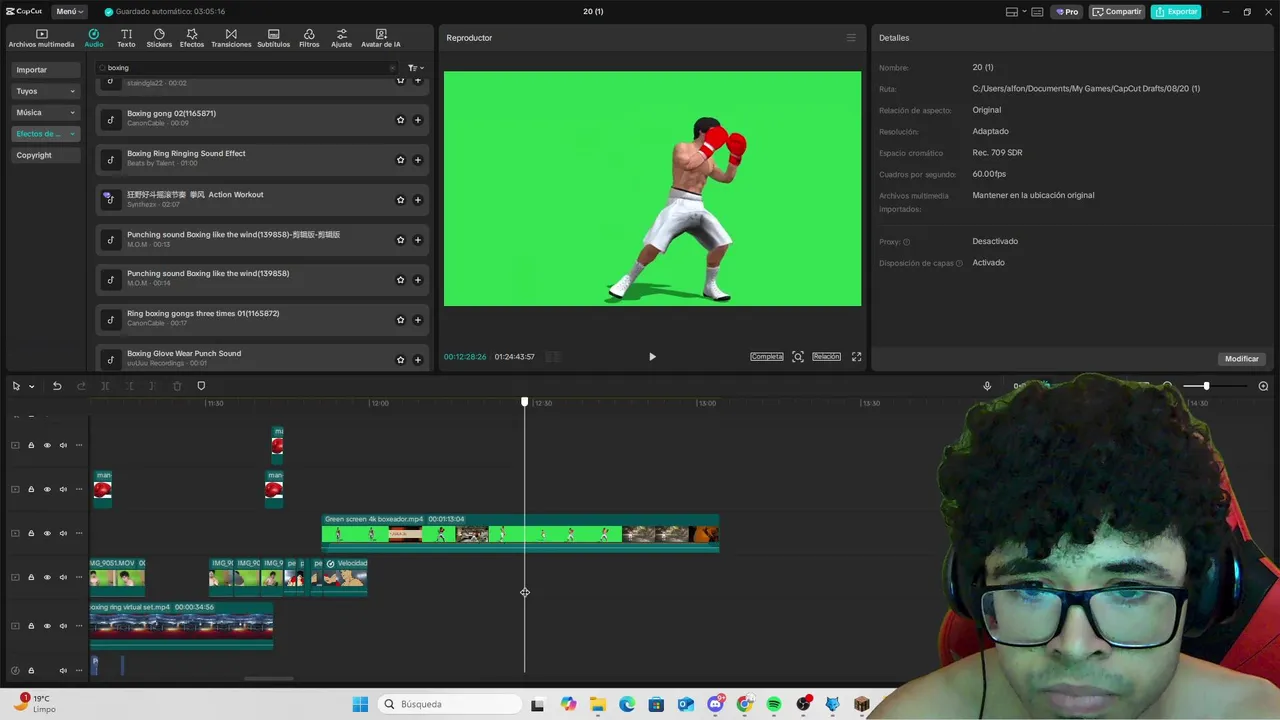Add Boxing Ring Ringing Sound Effect to timeline
The width and height of the screenshot is (1280, 720).
point(418,160)
